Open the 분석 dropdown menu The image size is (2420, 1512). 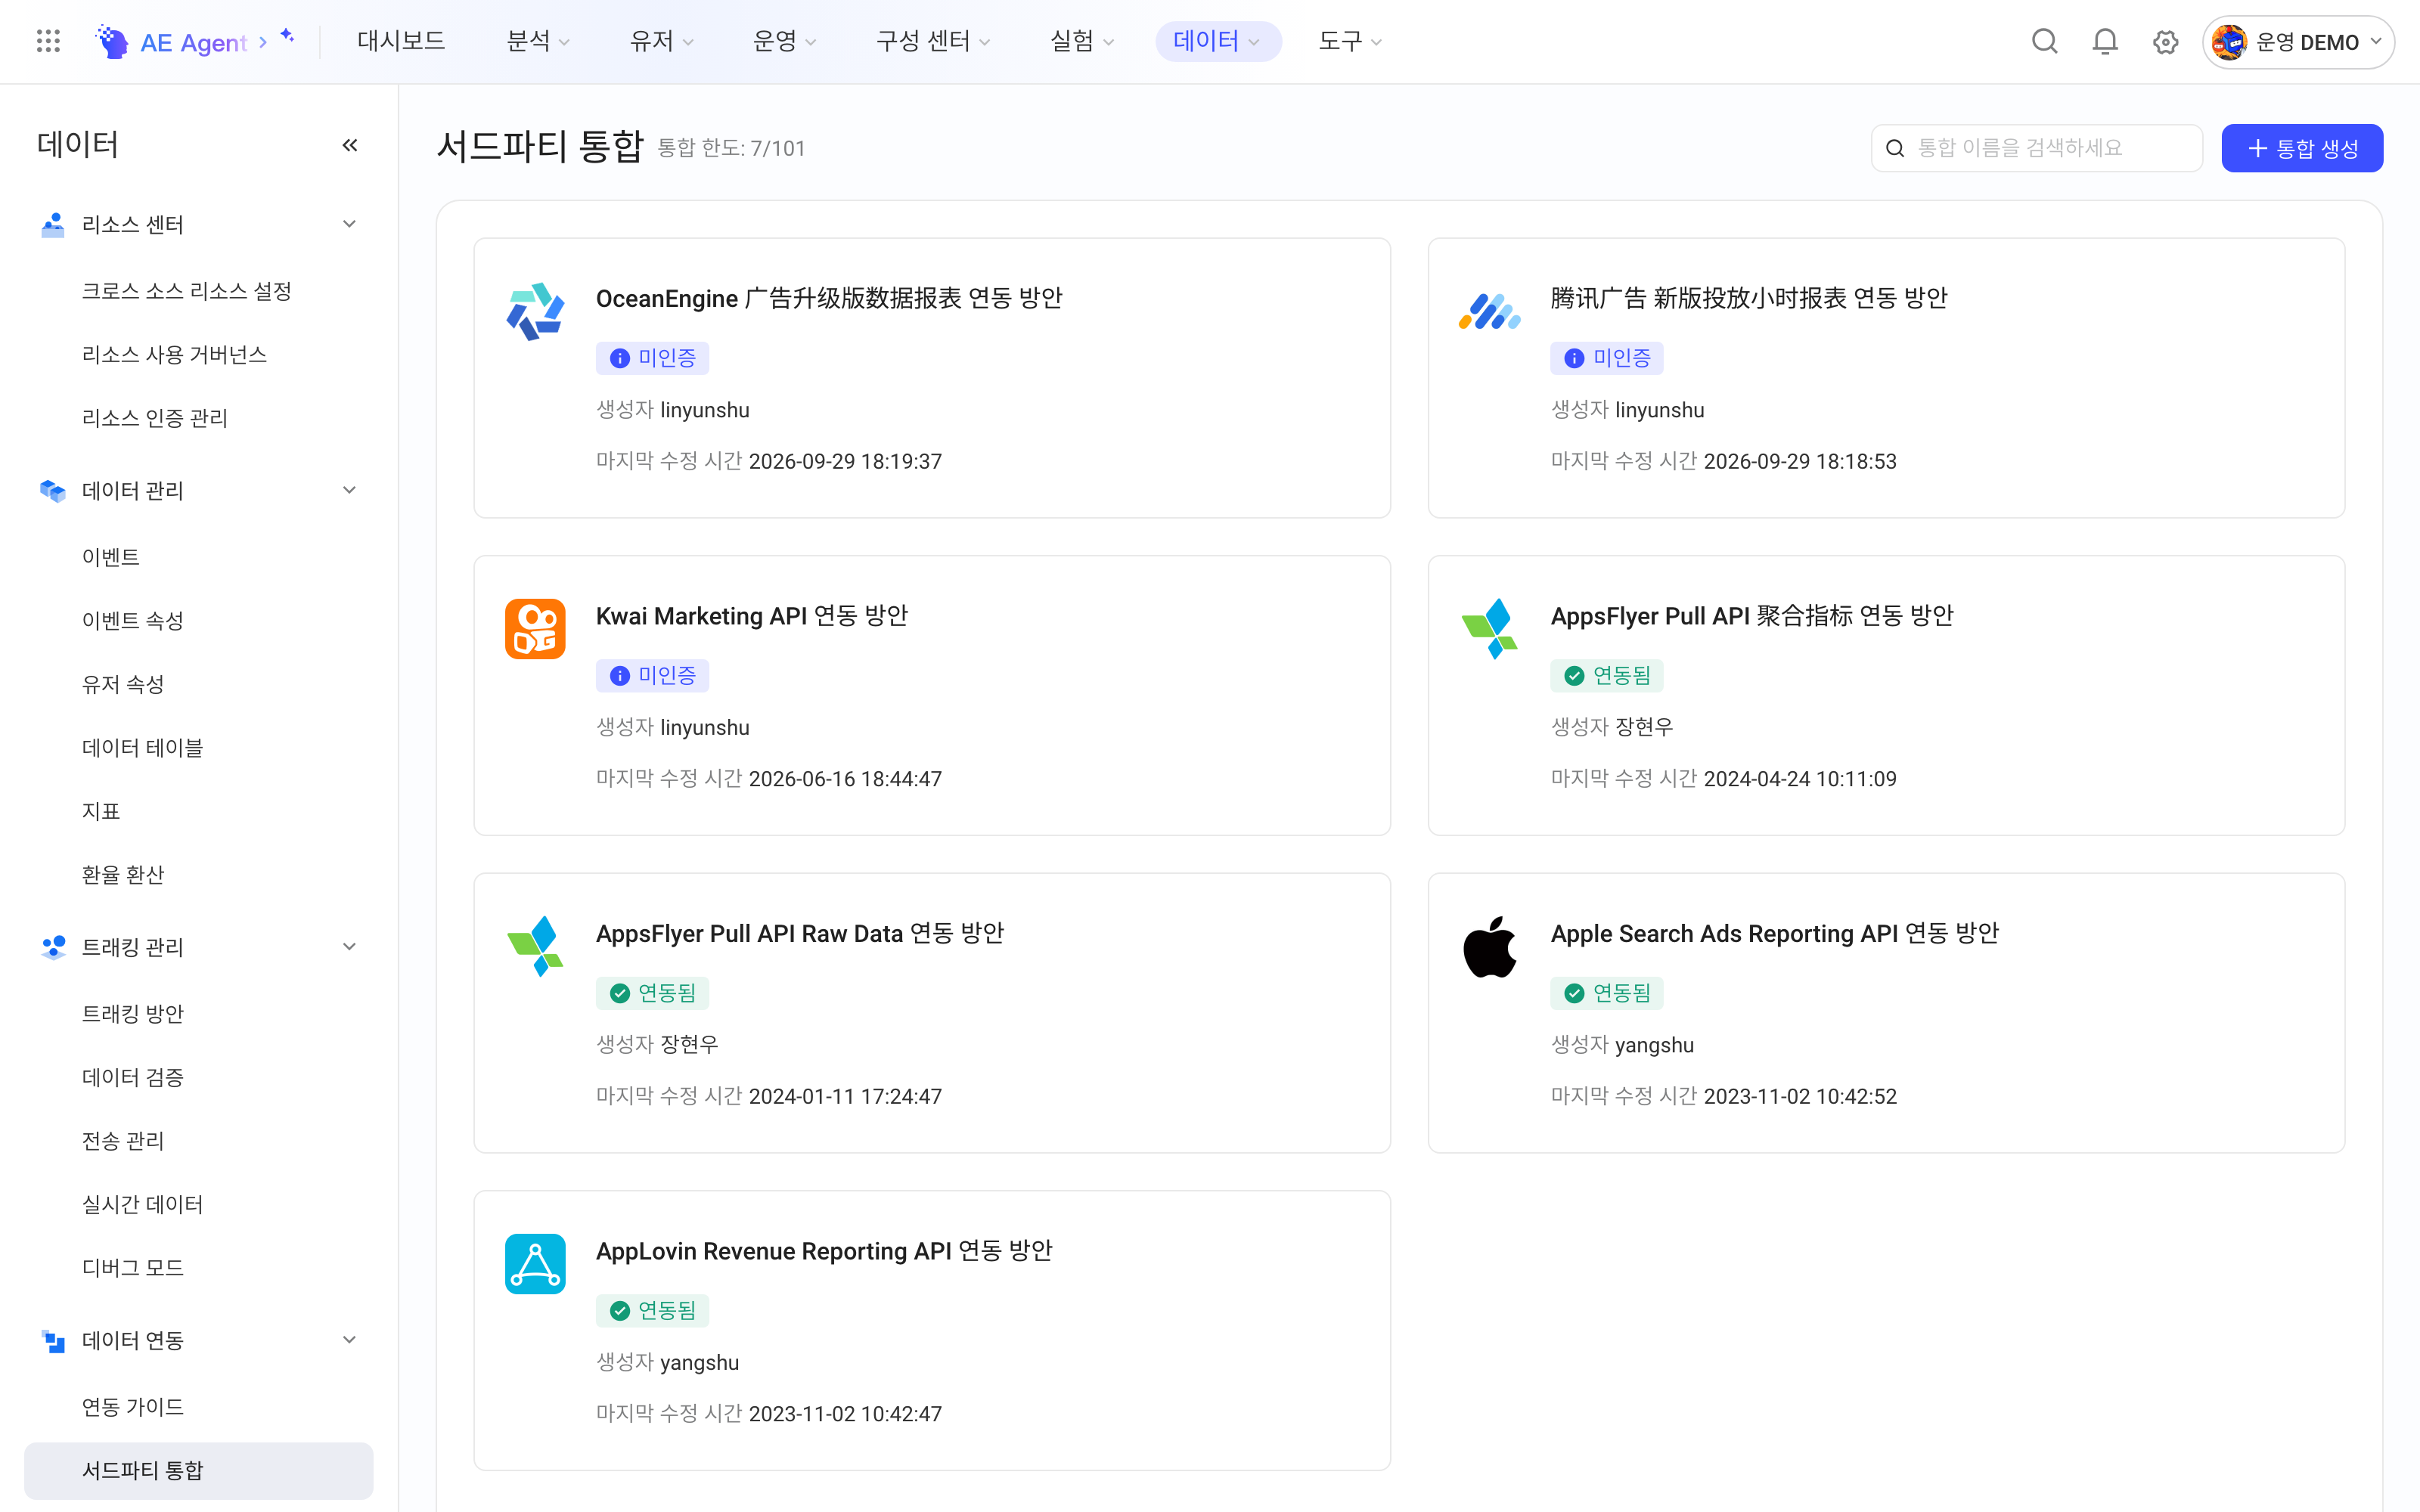point(538,41)
